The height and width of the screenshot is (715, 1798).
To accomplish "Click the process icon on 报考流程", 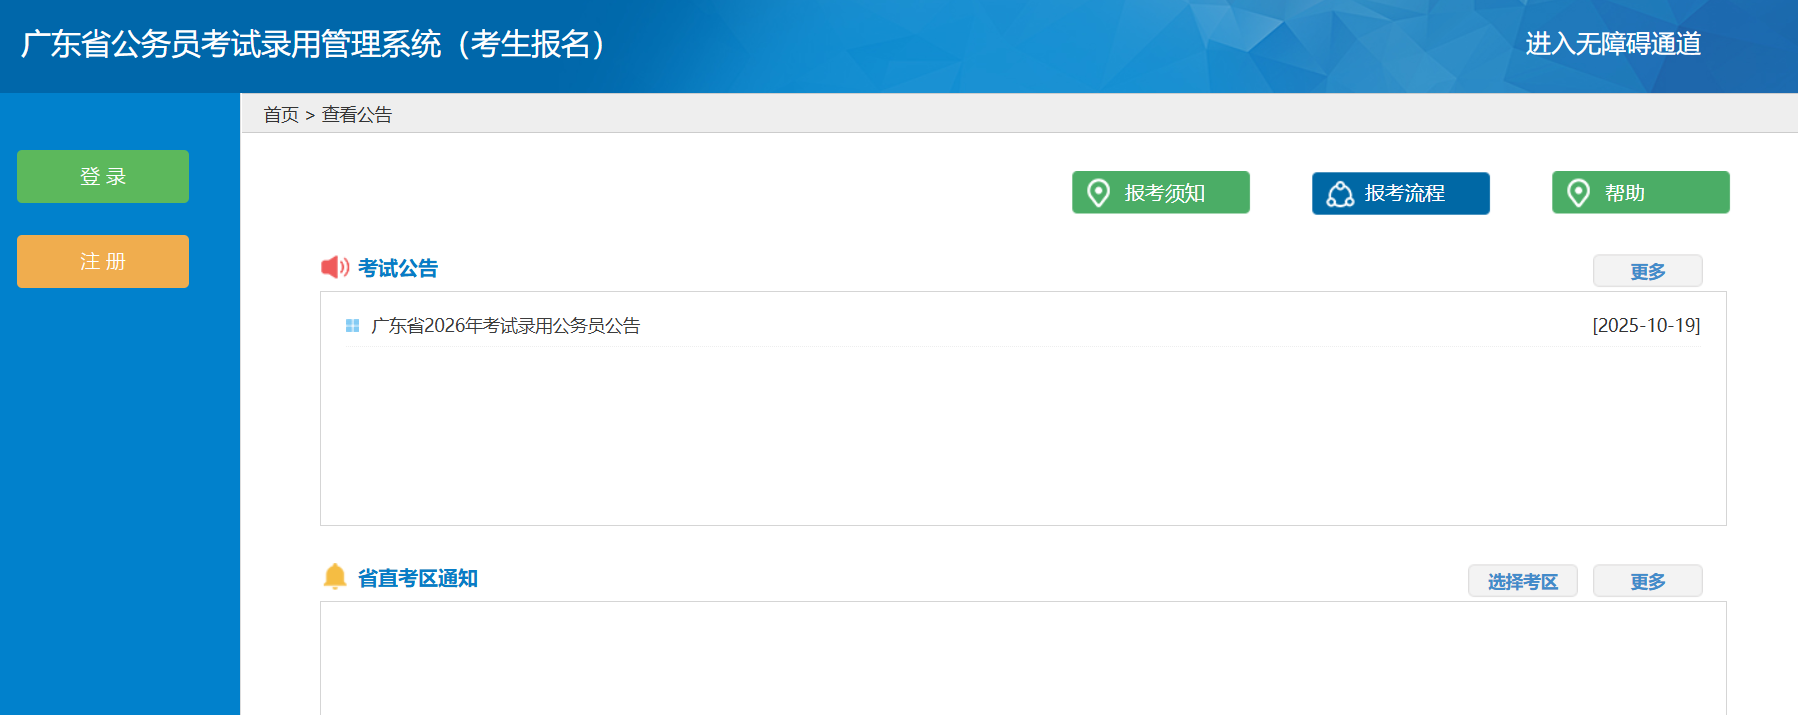I will [x=1339, y=194].
